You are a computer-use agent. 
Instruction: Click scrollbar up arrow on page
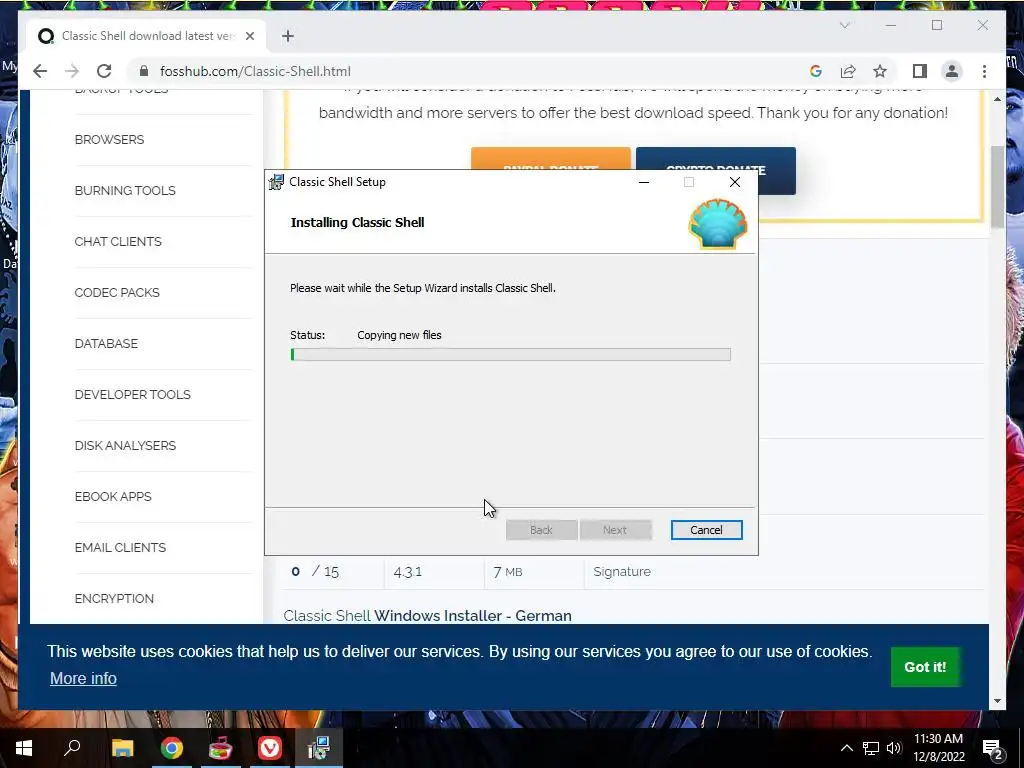coord(997,99)
